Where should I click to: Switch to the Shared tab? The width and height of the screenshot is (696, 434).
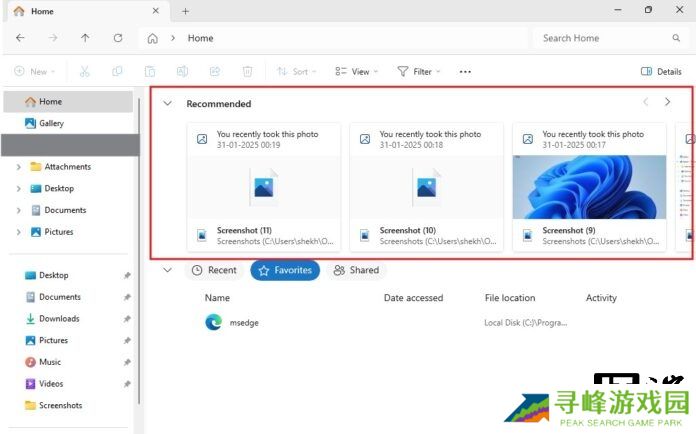pos(356,270)
